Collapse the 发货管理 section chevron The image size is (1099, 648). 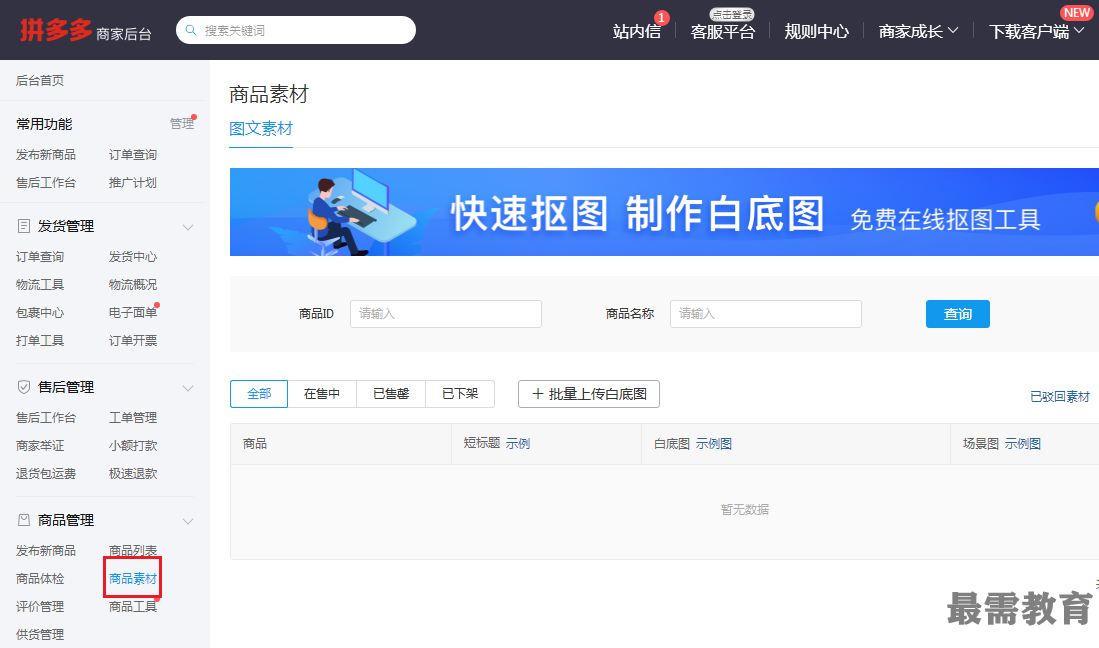click(188, 227)
